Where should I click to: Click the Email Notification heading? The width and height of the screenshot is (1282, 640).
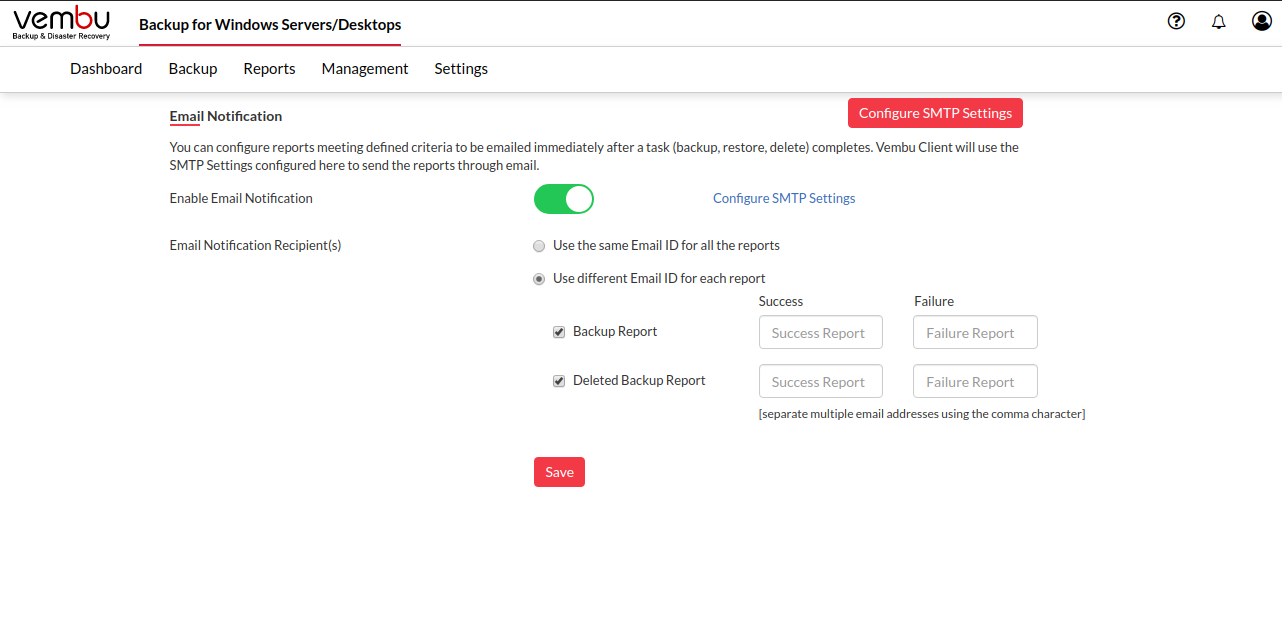pos(226,116)
